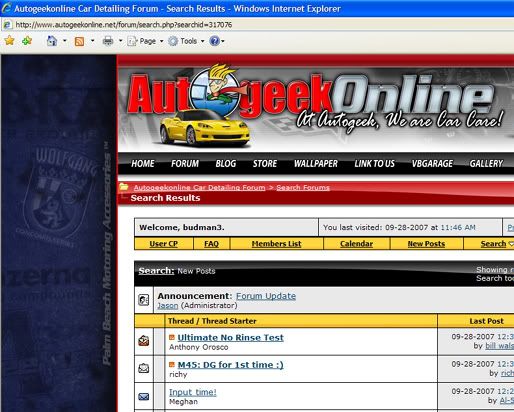
Task: Open the Members List link
Action: (276, 244)
